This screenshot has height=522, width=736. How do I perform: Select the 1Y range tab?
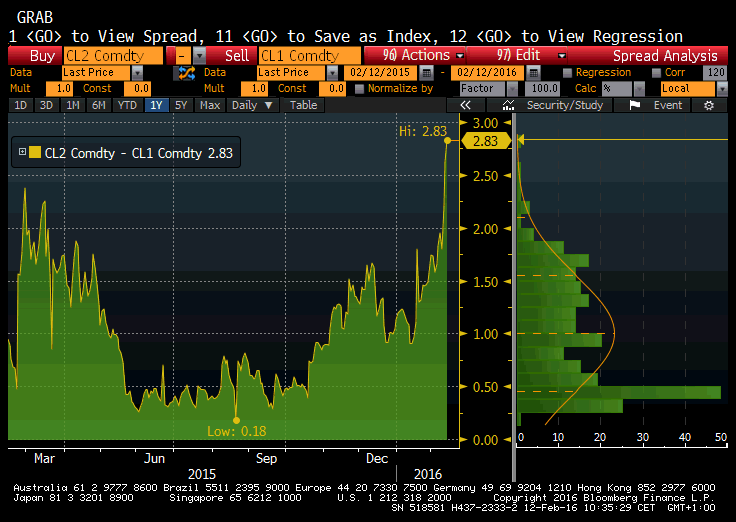point(156,105)
